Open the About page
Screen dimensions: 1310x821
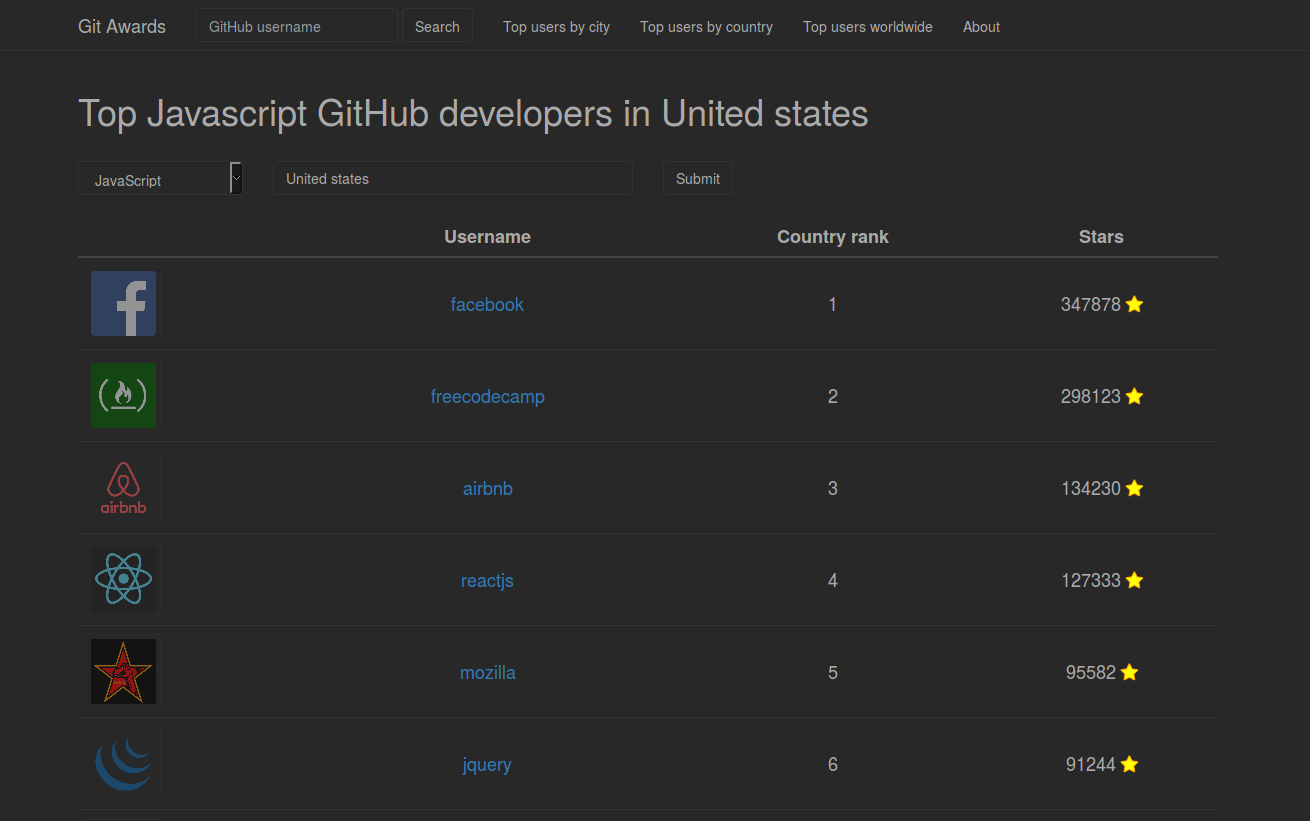tap(981, 27)
